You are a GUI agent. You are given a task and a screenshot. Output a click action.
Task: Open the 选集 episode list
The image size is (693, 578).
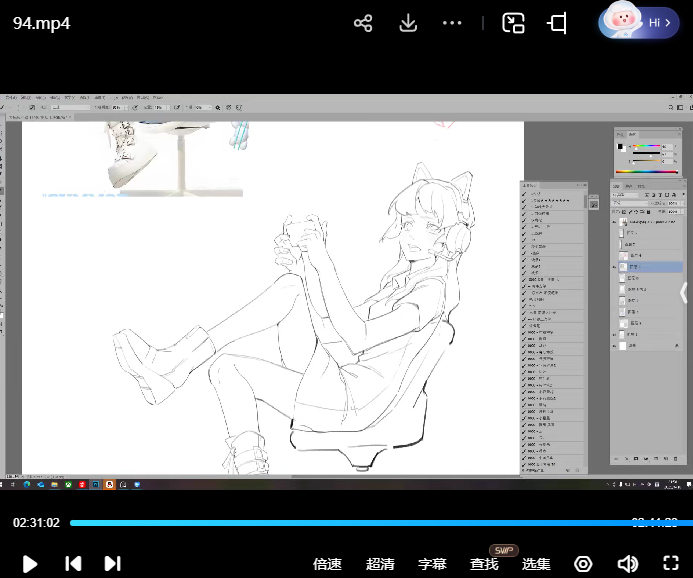tap(536, 564)
